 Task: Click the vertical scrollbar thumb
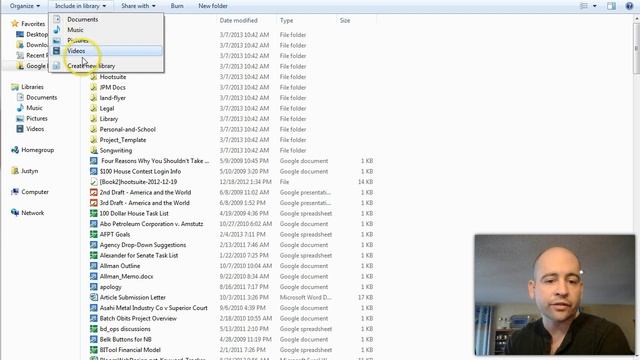pyautogui.click(x=636, y=48)
